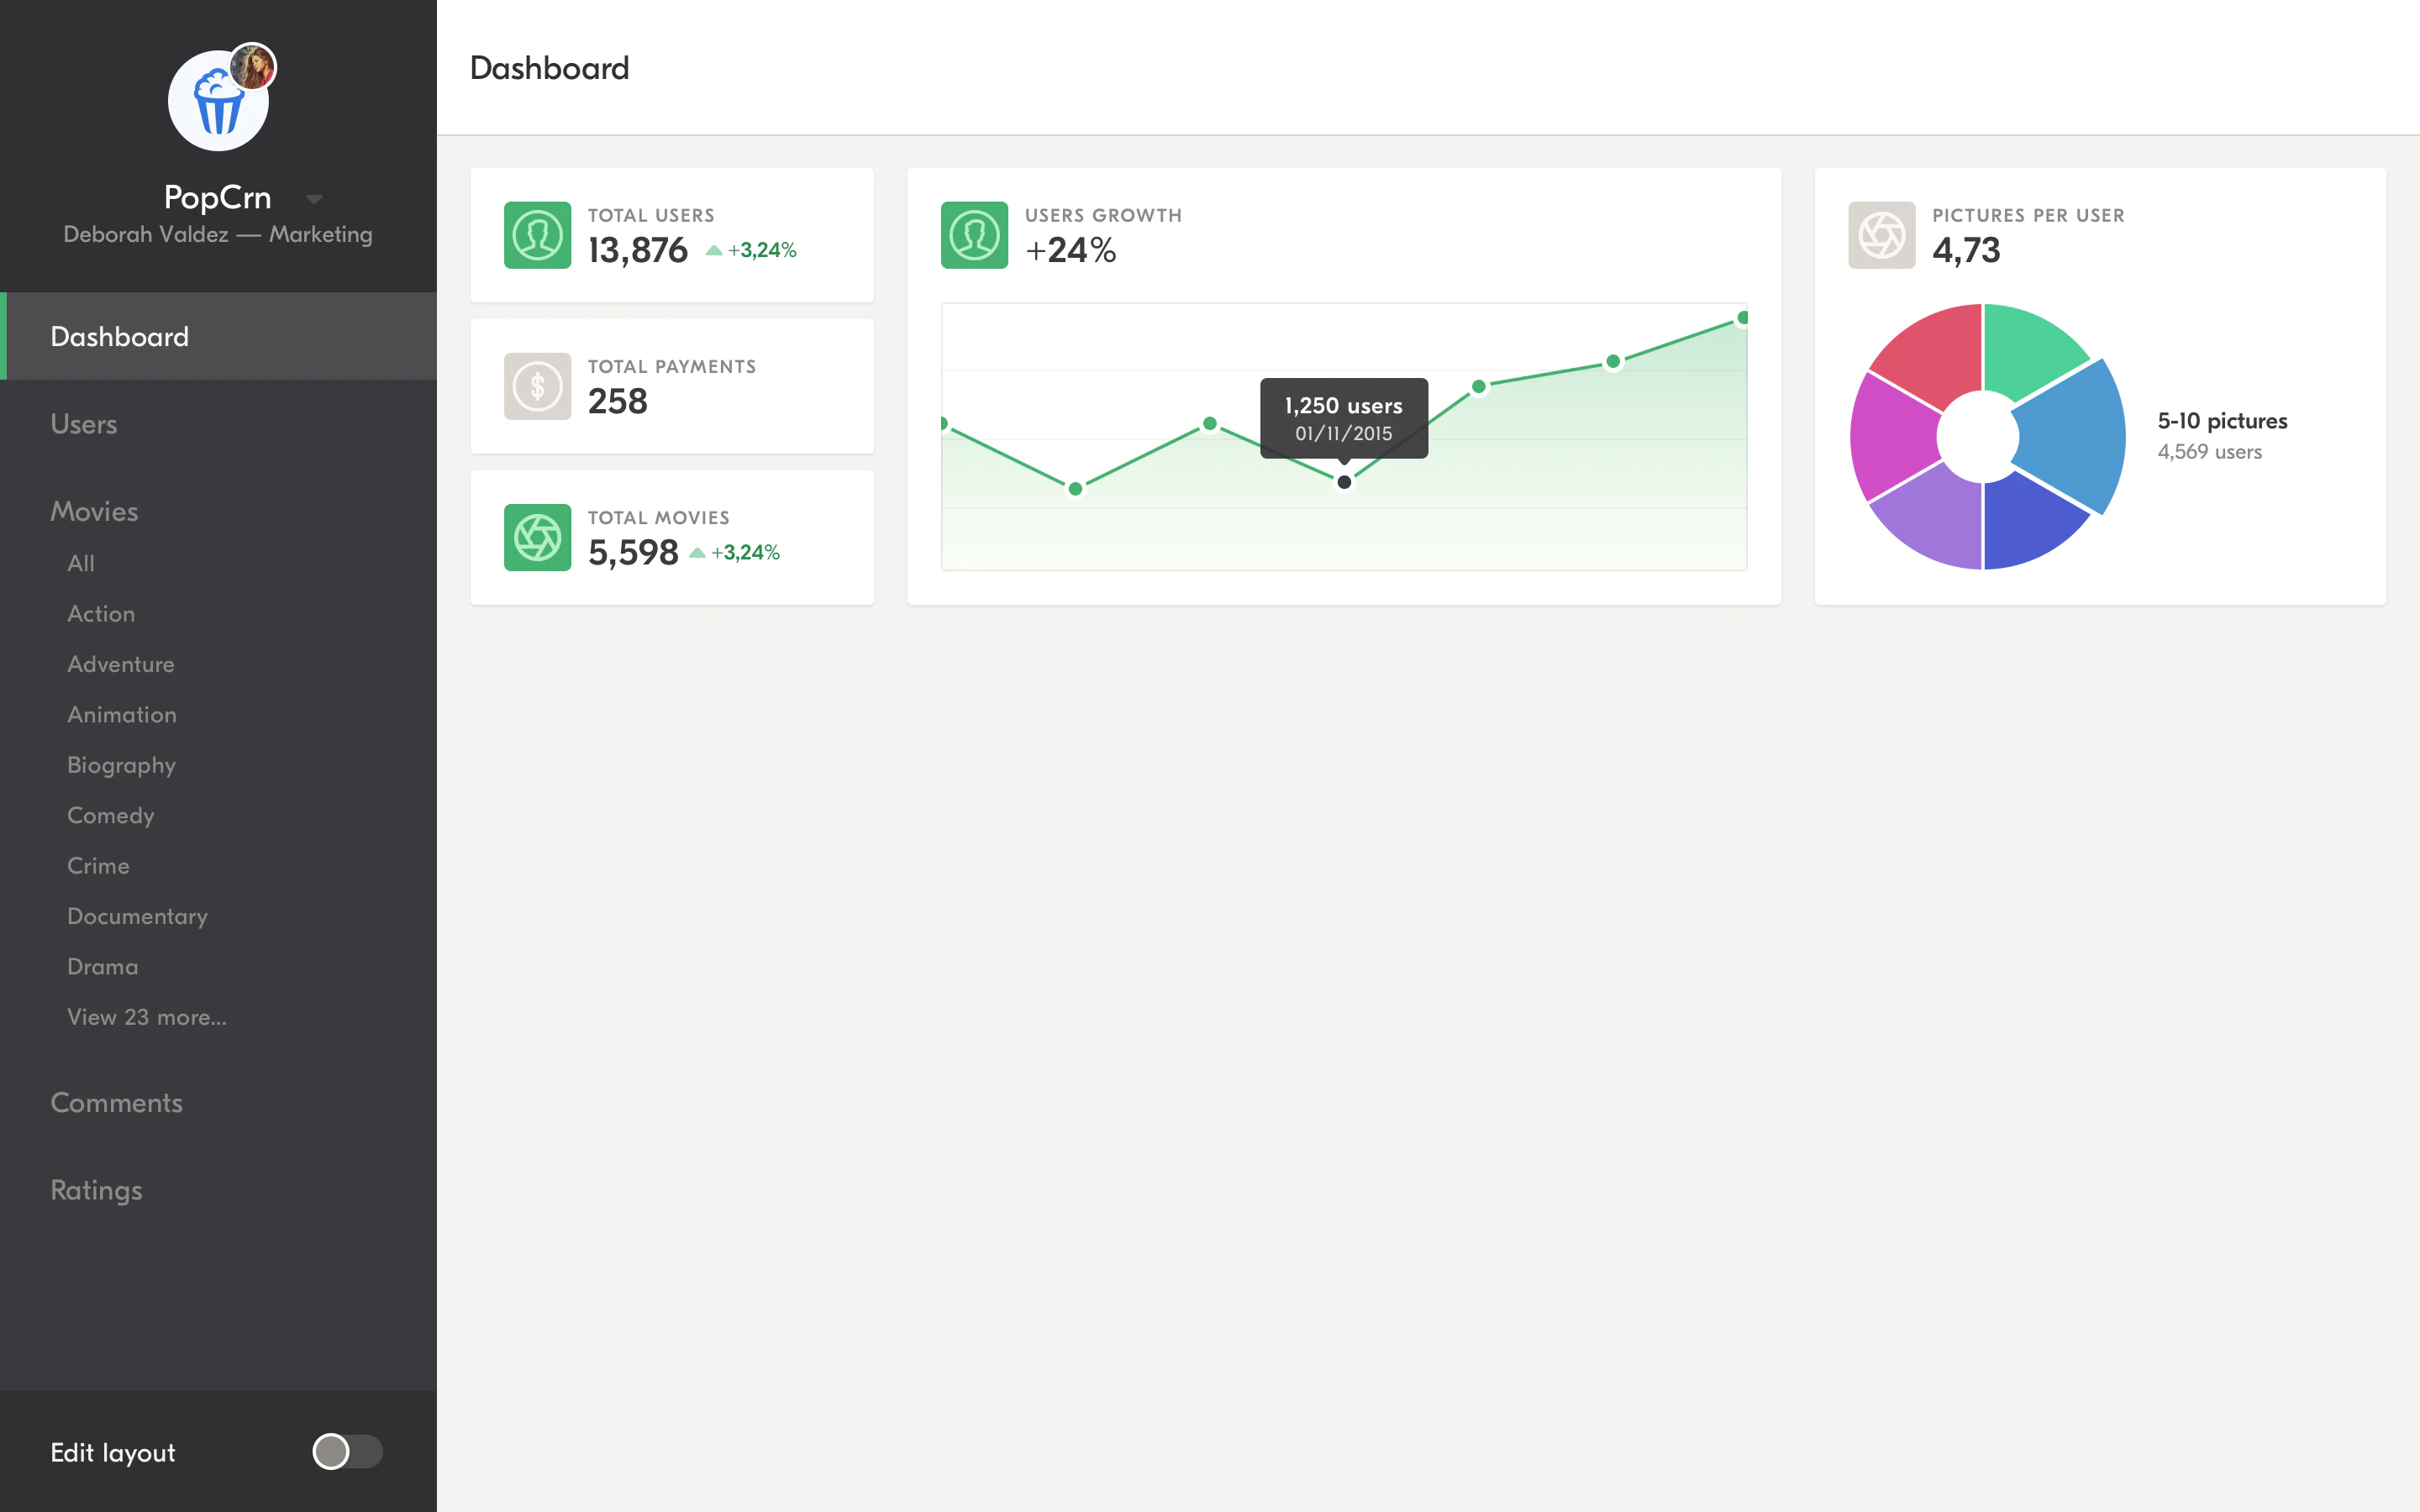Click the Total Payments dollar icon
2420x1512 pixels.
pyautogui.click(x=537, y=386)
